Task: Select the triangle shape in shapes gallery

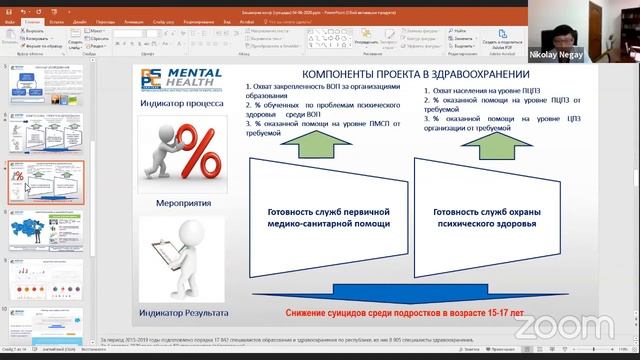Action: 311,38
